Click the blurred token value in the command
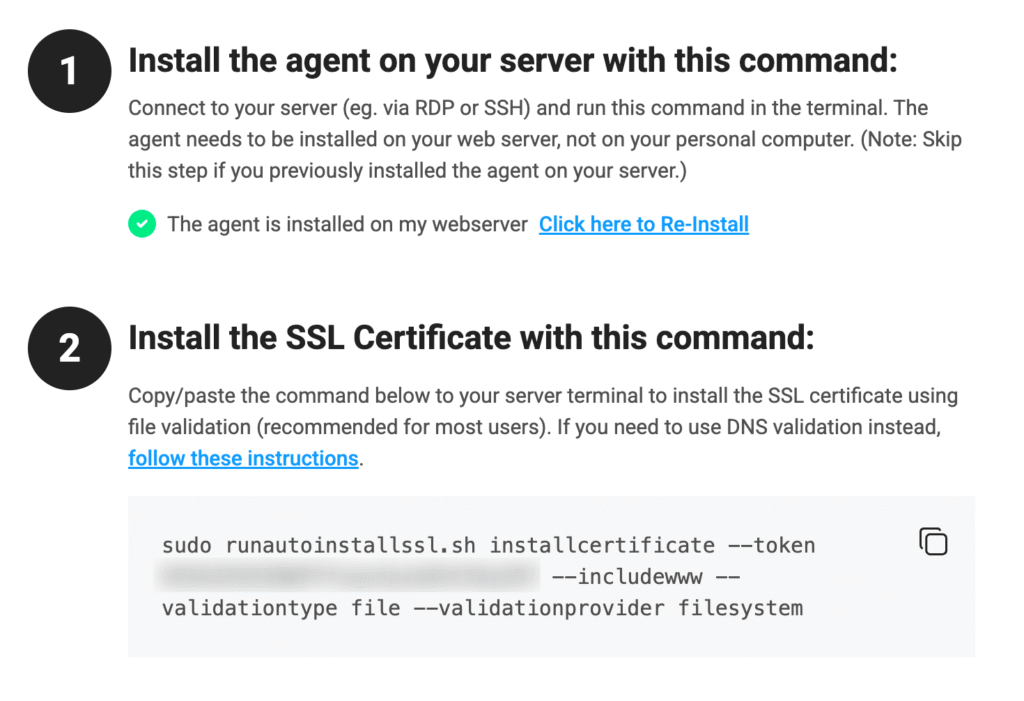Viewport: 1024px width, 701px height. [347, 576]
